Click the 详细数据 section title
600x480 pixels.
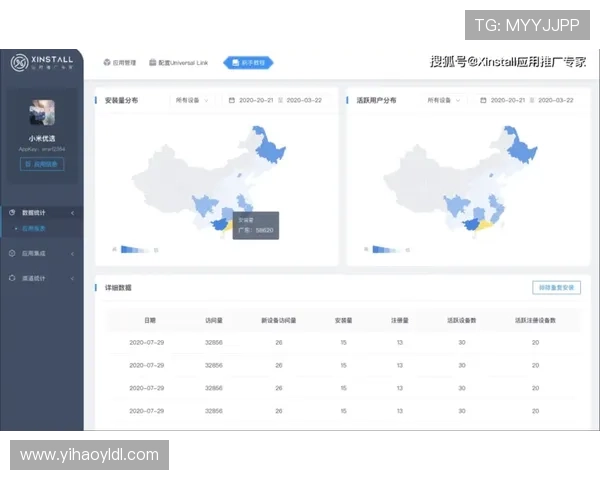click(118, 287)
